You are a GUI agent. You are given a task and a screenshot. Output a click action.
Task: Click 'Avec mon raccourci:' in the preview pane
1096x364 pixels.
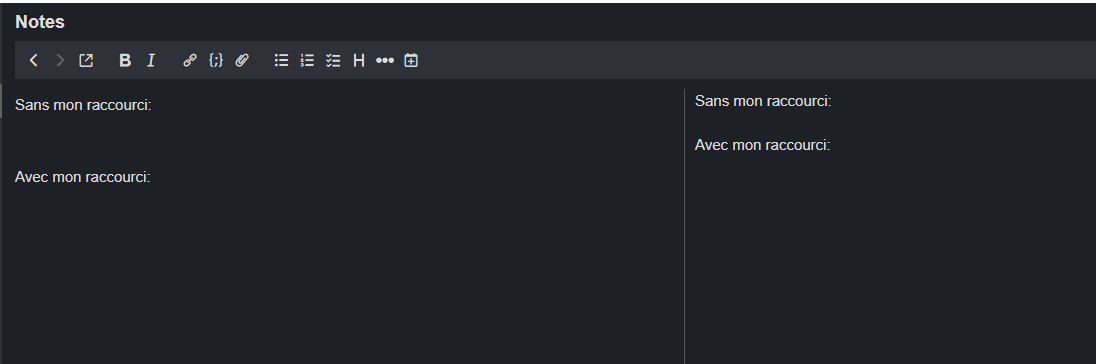(763, 145)
